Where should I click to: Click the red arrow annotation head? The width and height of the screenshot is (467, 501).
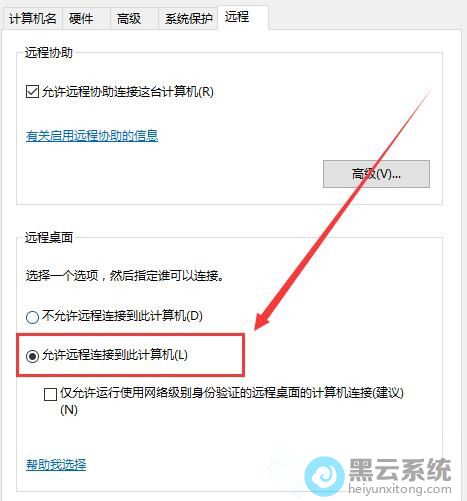coord(265,317)
